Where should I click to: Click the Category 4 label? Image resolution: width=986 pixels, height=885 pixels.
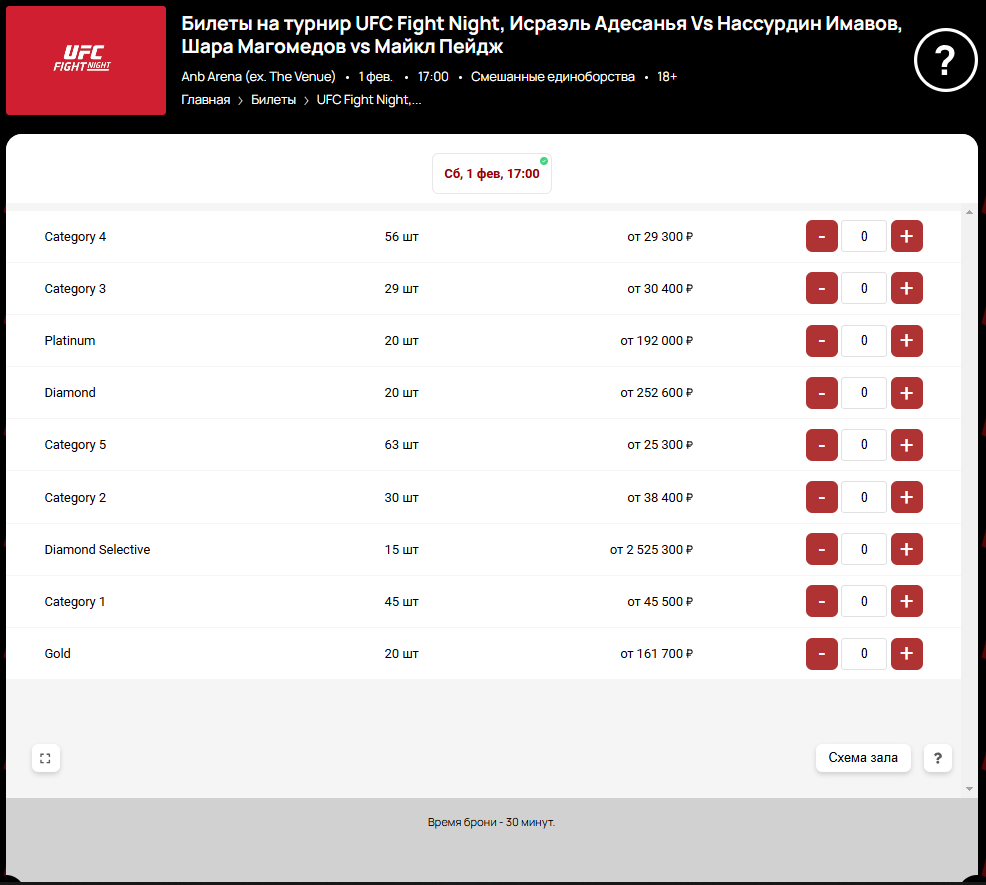pyautogui.click(x=75, y=237)
